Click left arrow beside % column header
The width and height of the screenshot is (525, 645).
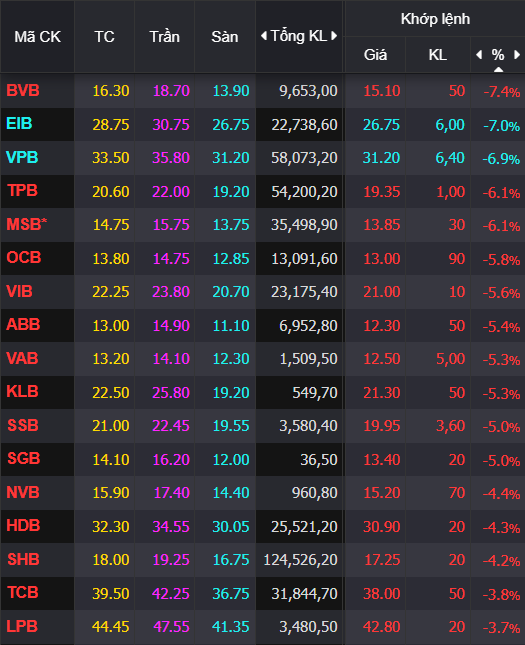pyautogui.click(x=479, y=54)
